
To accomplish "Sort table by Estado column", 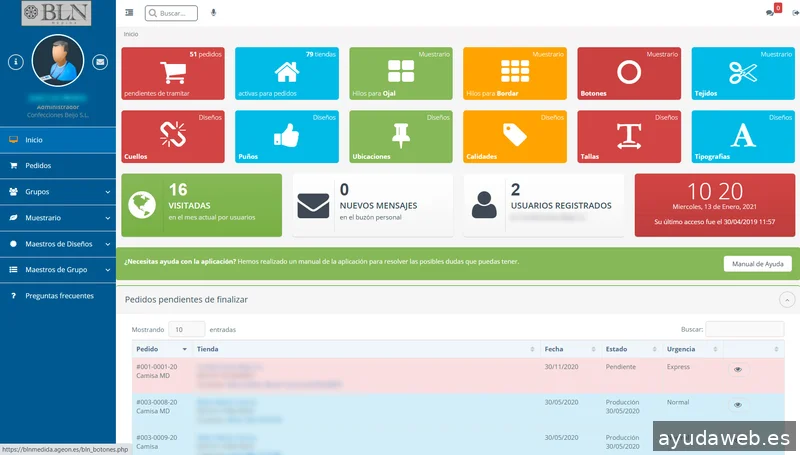I will (x=632, y=349).
